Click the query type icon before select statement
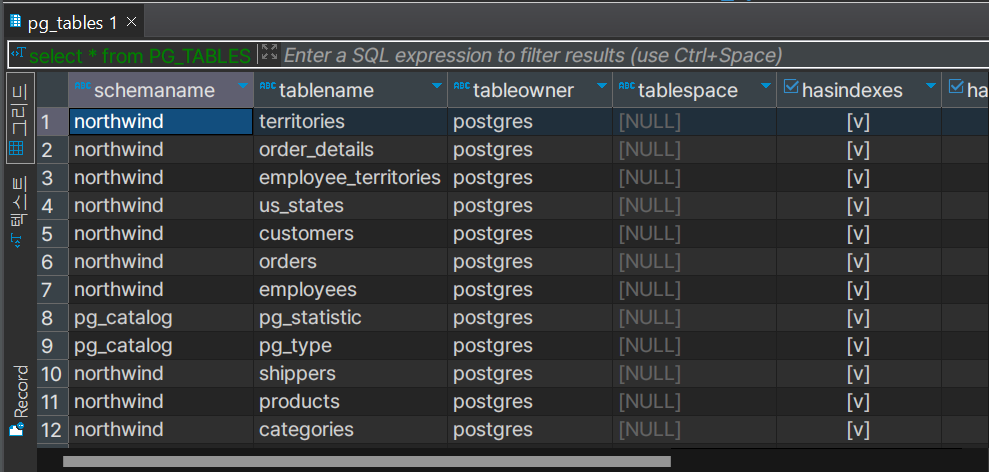Screen dimensions: 989x472 click(x=20, y=52)
